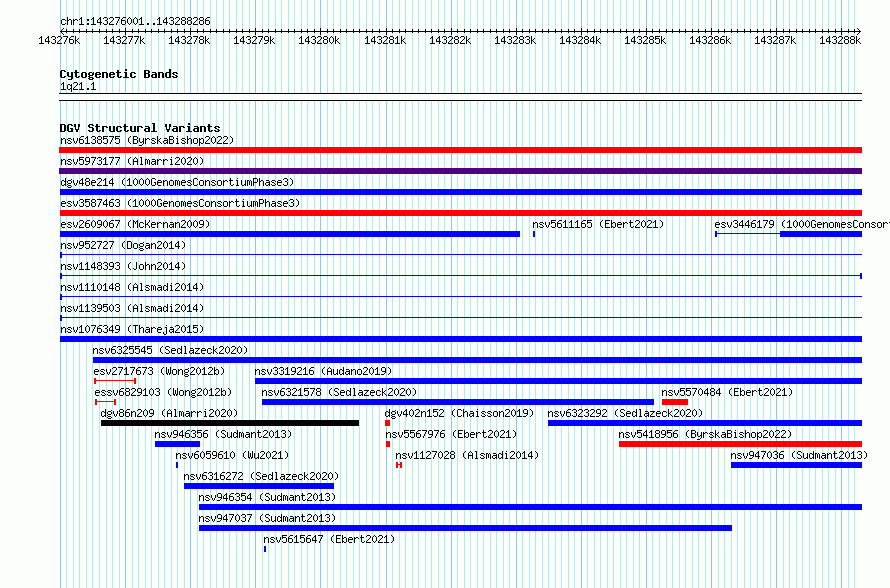The image size is (890, 588).
Task: Click the blue bar of nsv947037 (Sudmant2013)
Action: pos(465,528)
